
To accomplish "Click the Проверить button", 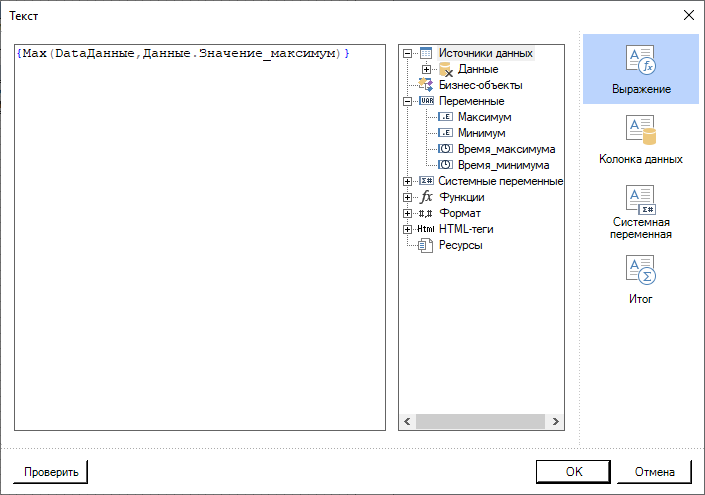I will click(51, 472).
